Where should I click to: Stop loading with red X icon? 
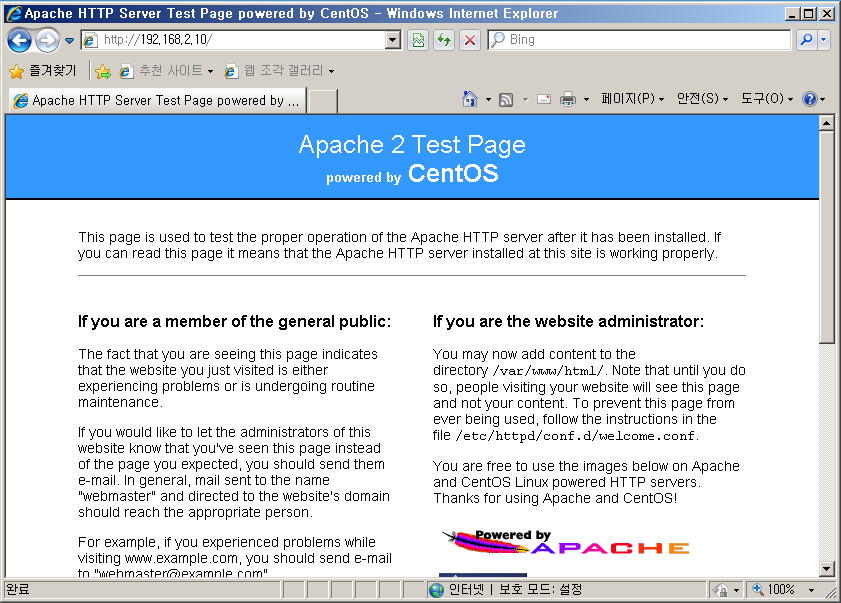[470, 40]
